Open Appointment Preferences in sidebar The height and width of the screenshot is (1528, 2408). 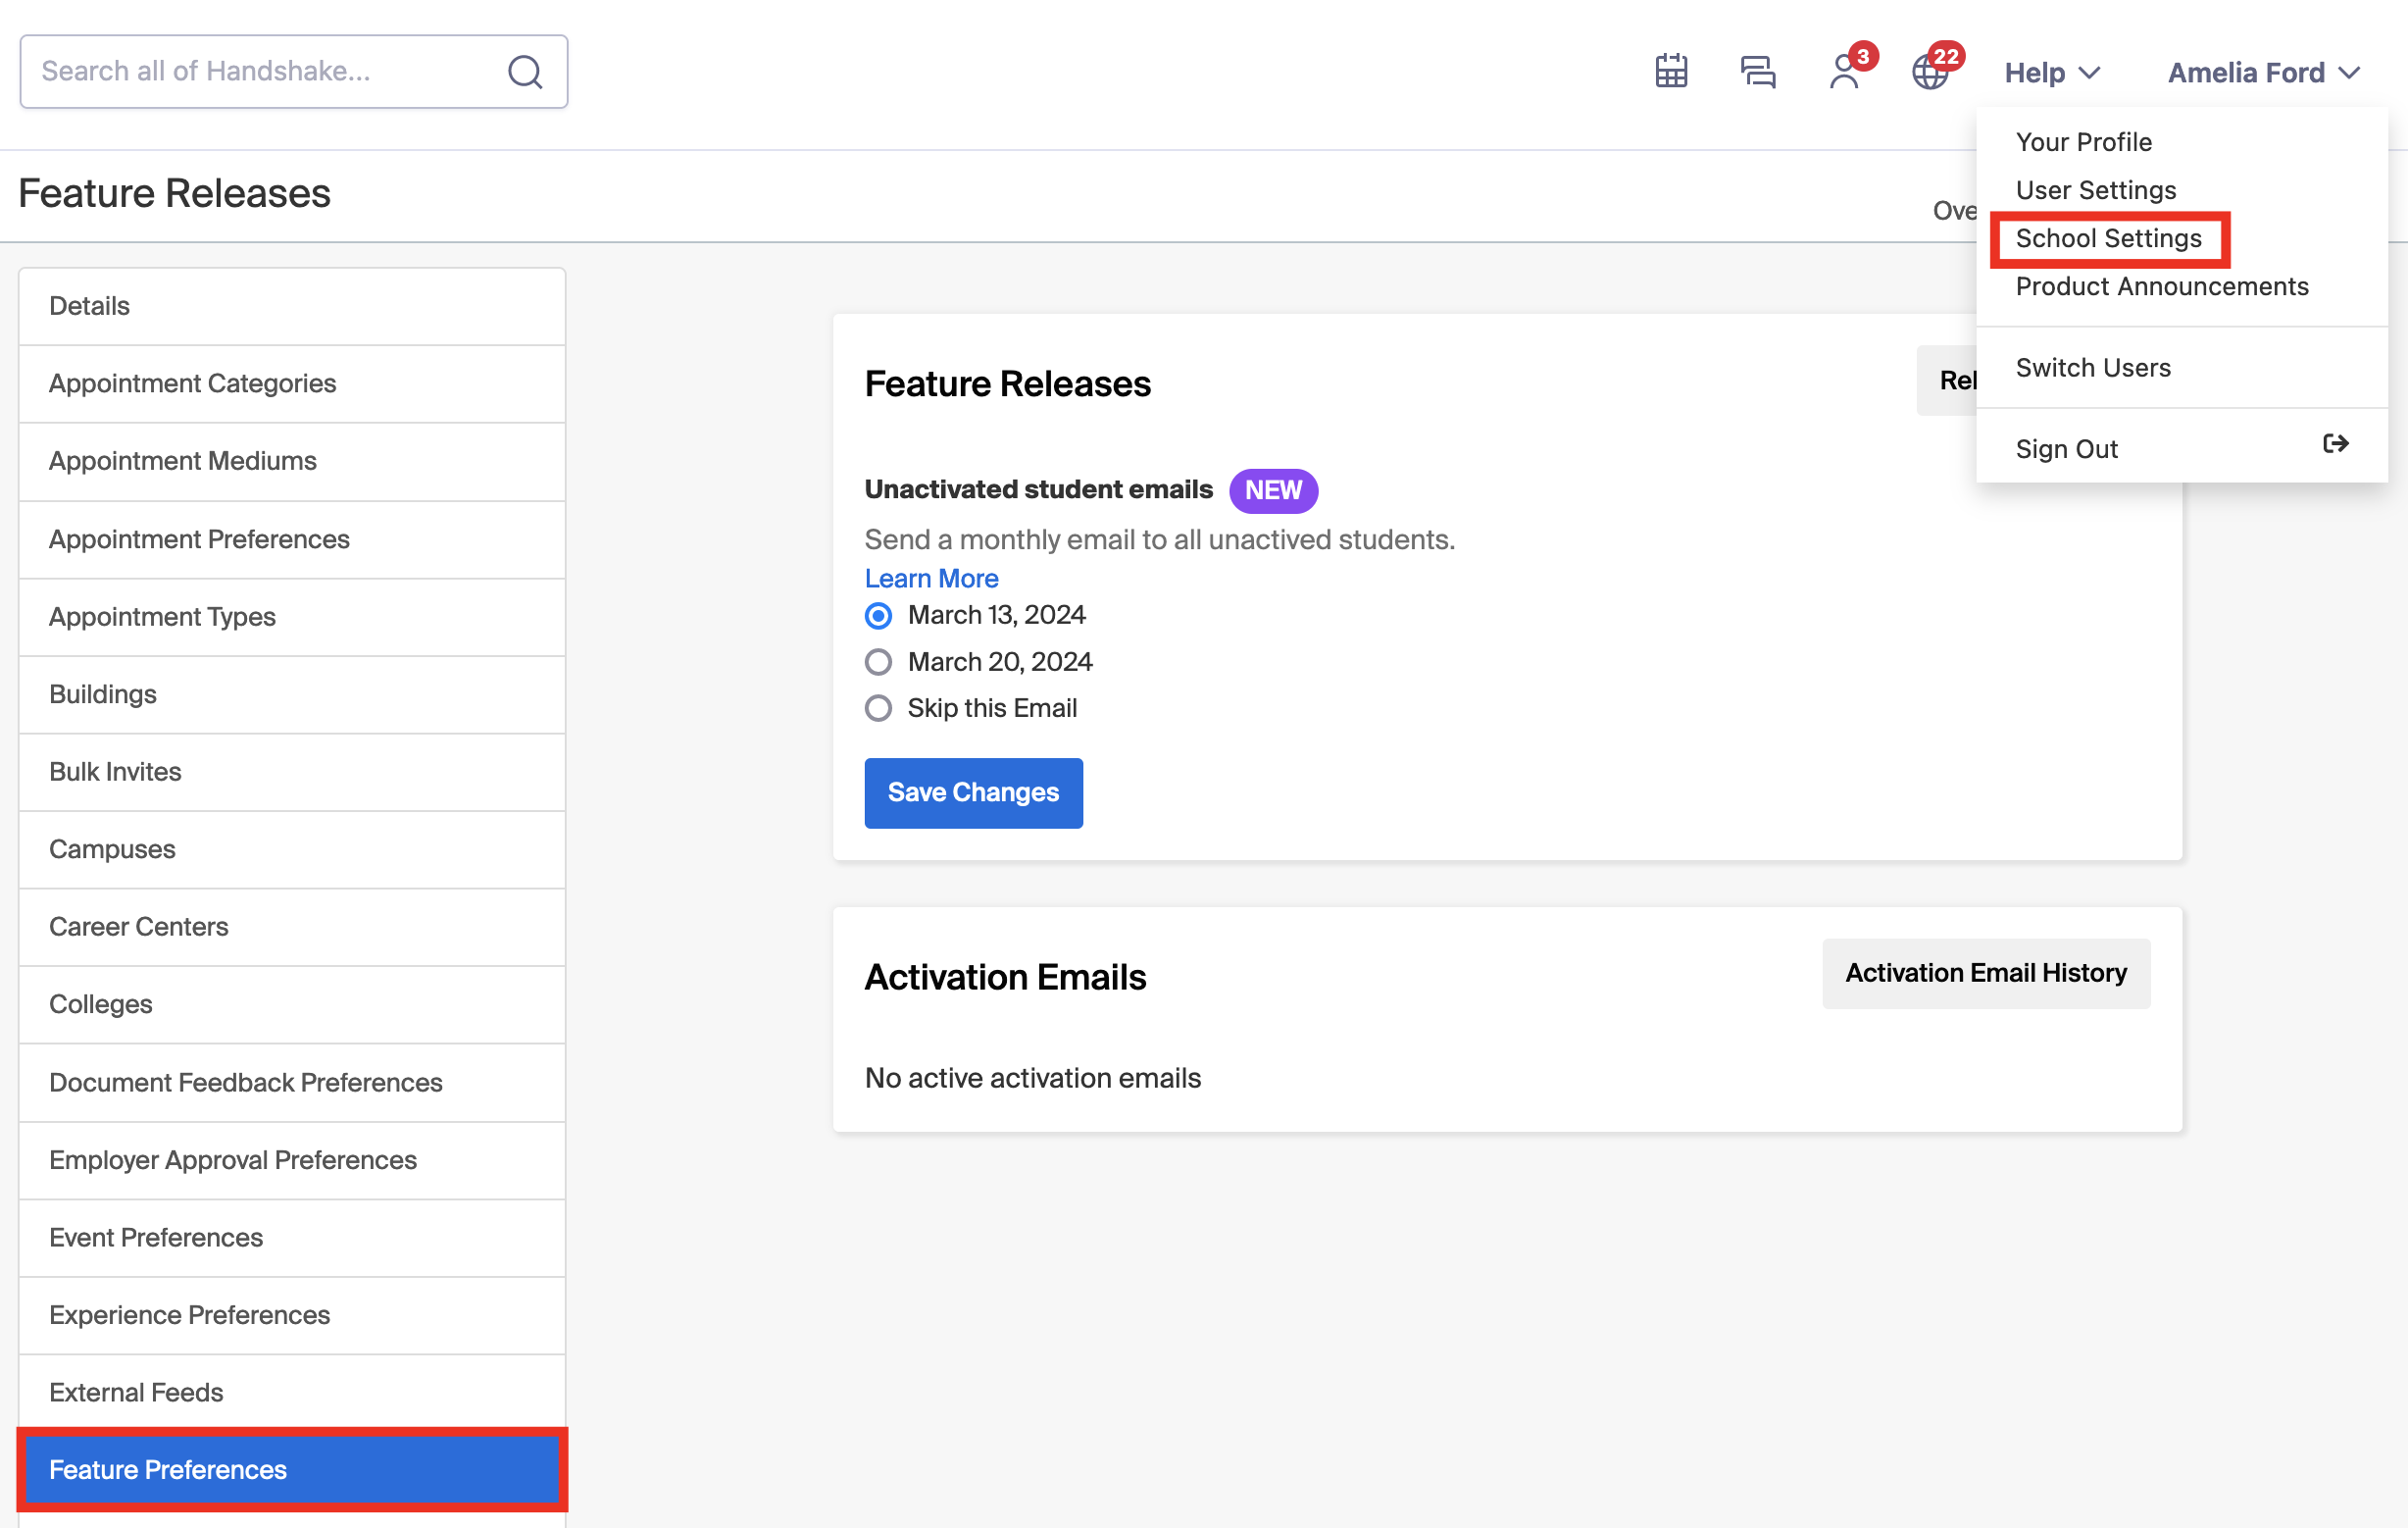(292, 539)
